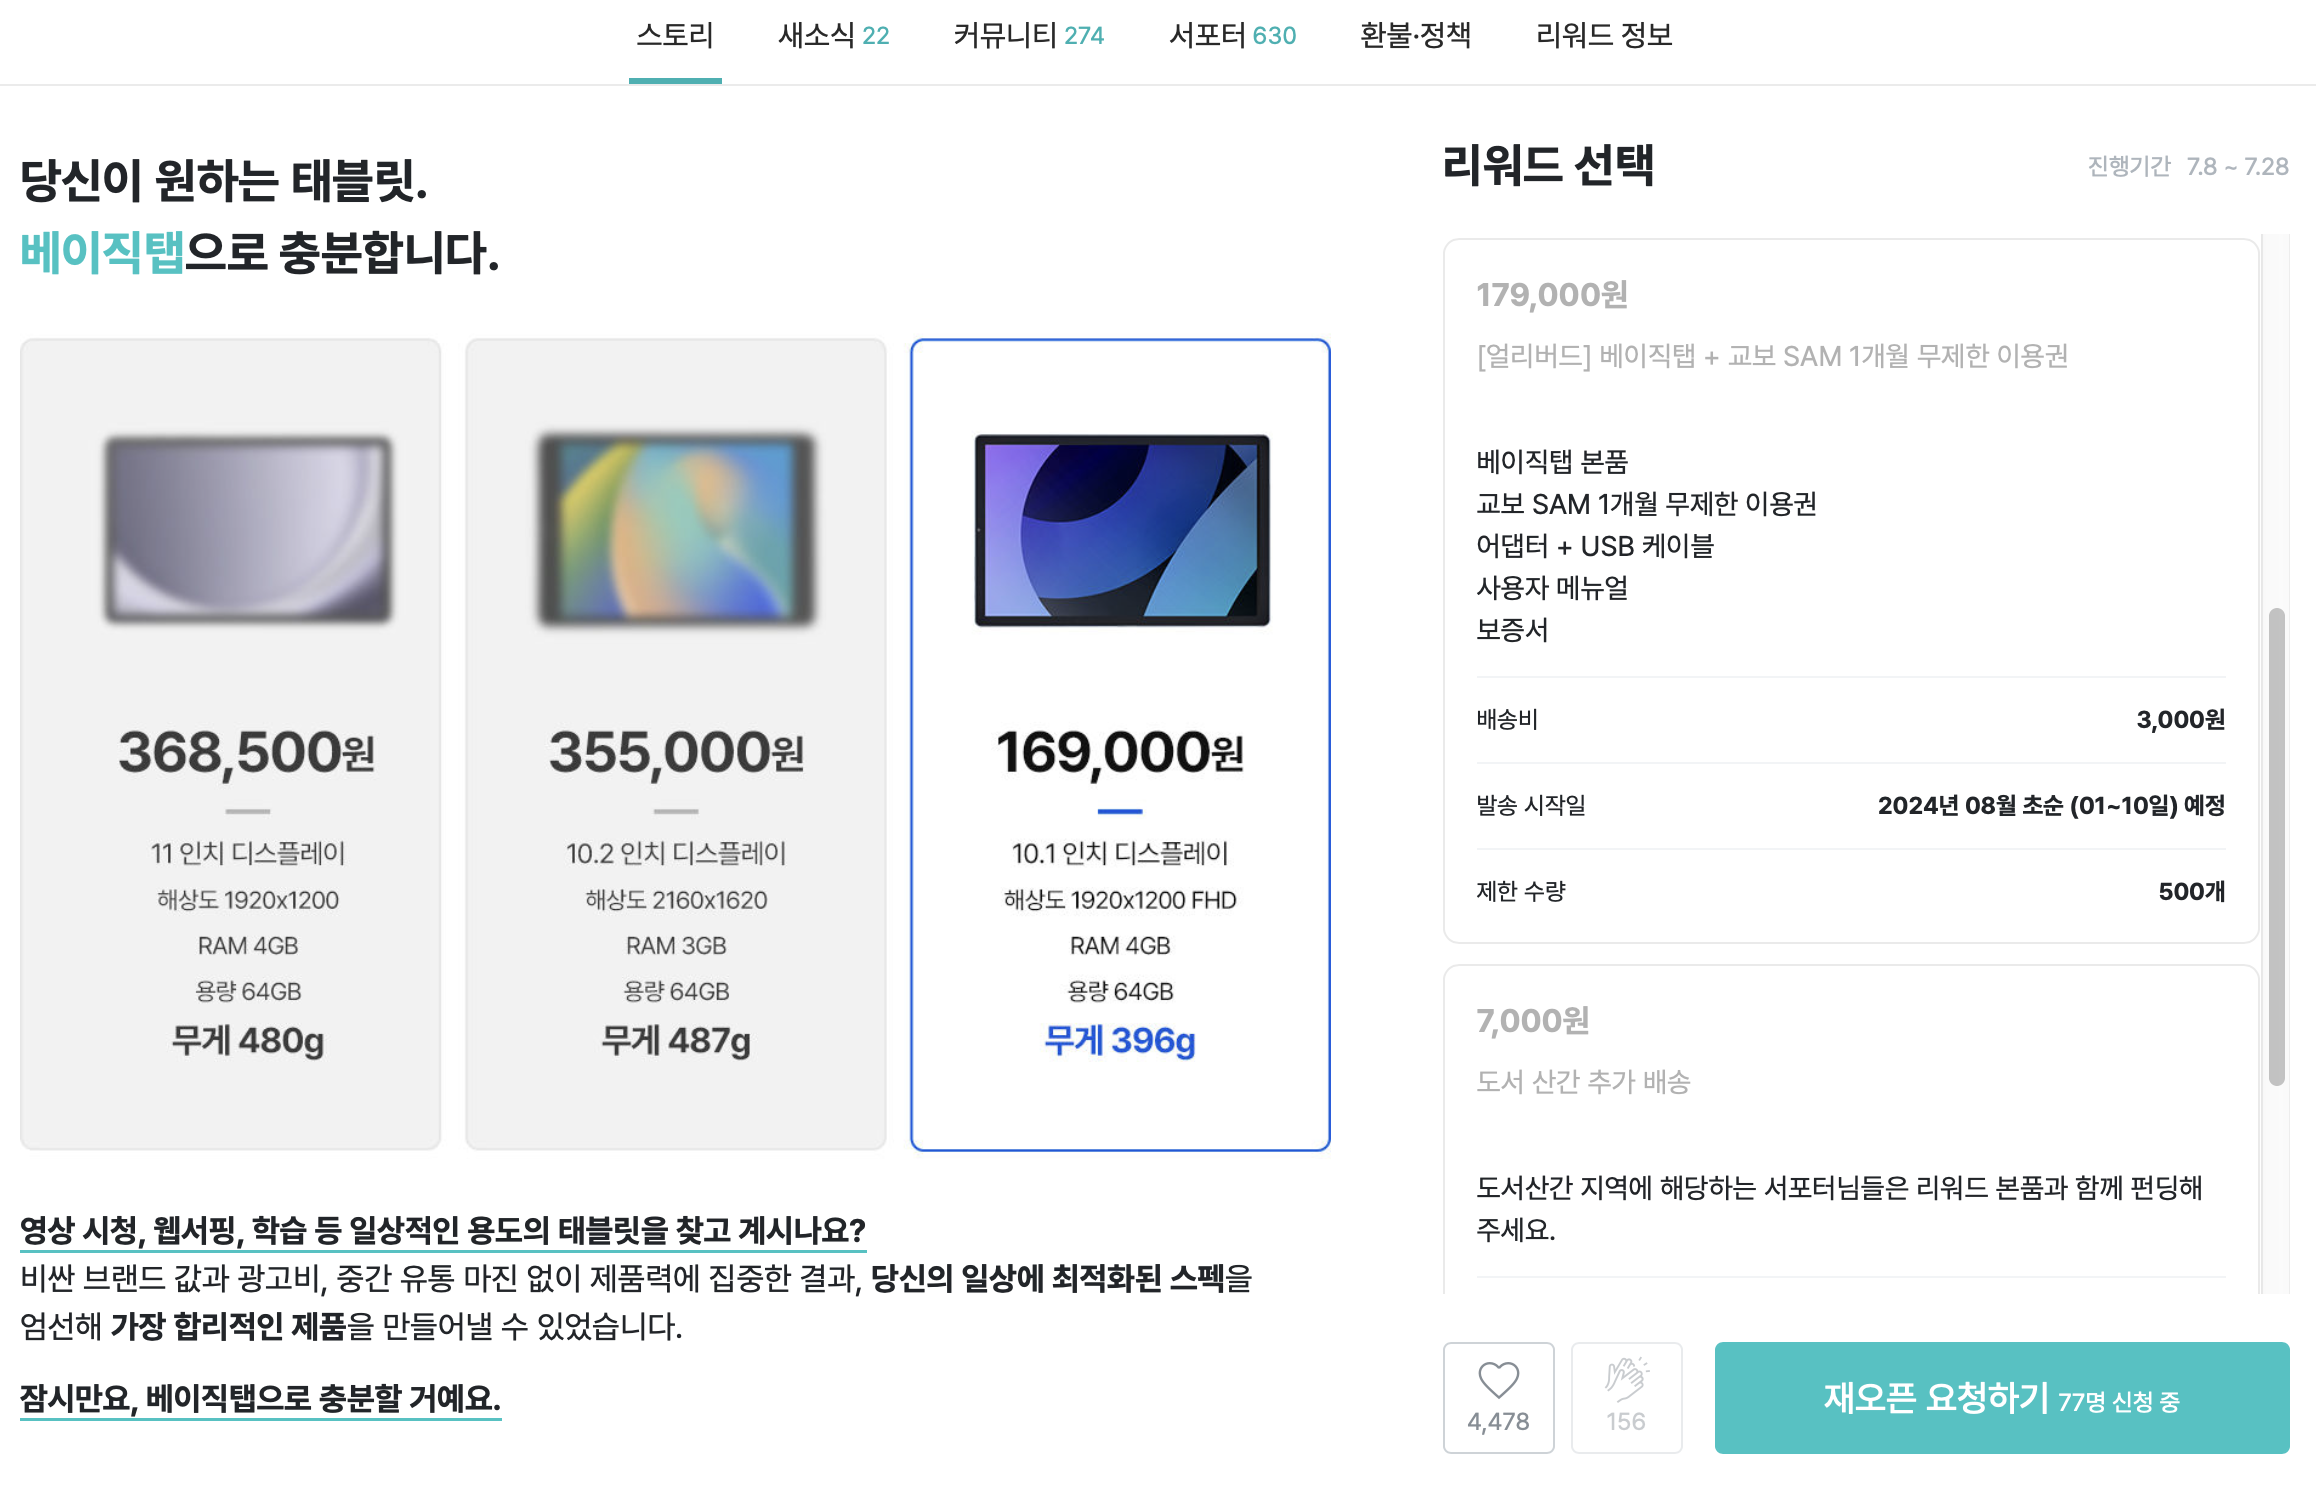Viewport: 2316px width, 1492px height.
Task: Click the 무게 396g highlighted text
Action: [x=1120, y=1041]
